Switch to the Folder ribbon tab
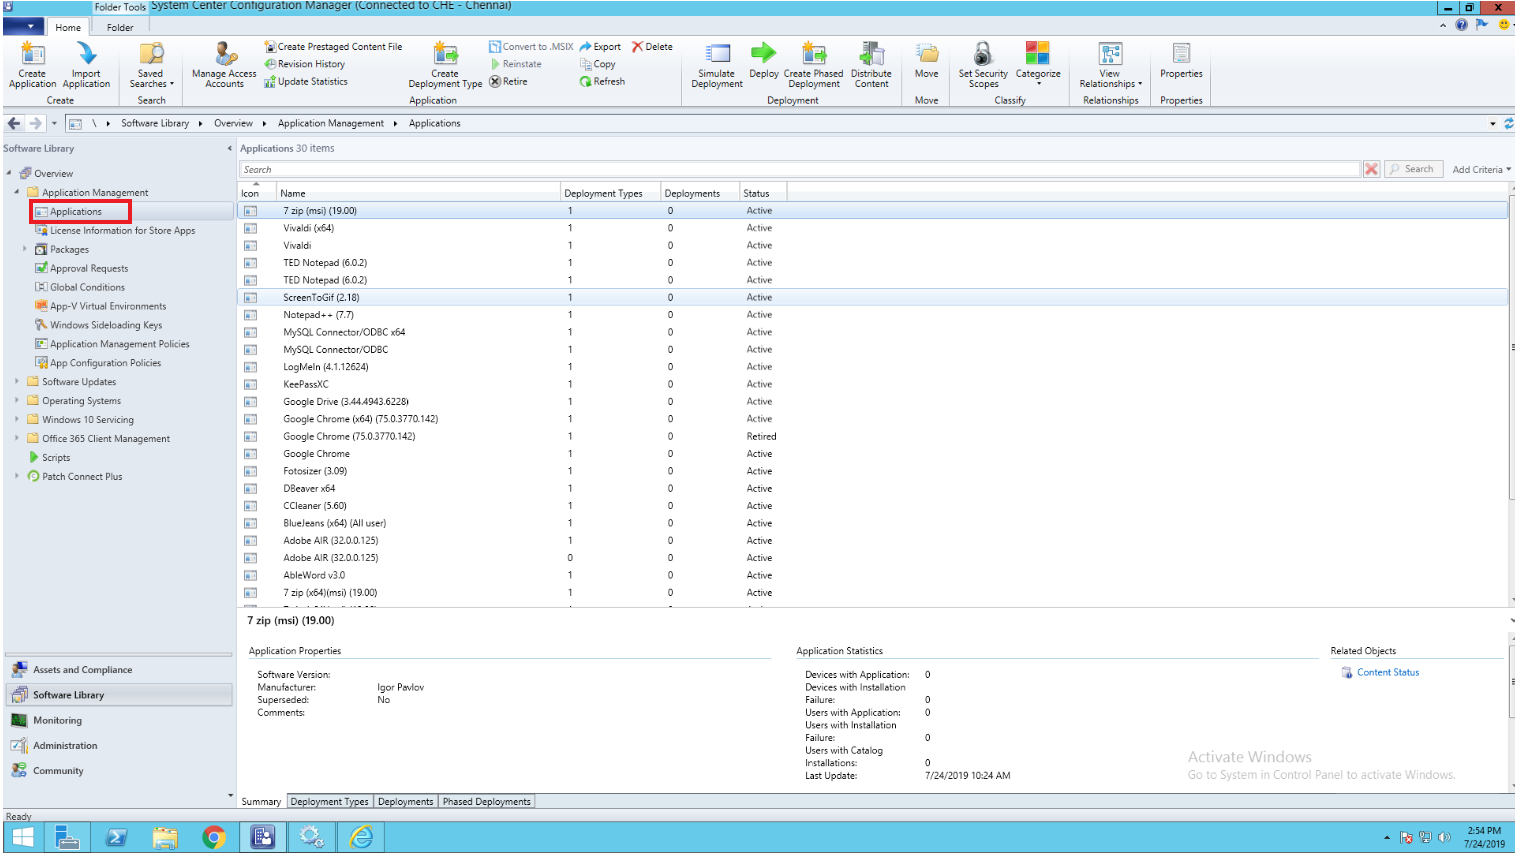This screenshot has height=854, width=1515. (119, 27)
